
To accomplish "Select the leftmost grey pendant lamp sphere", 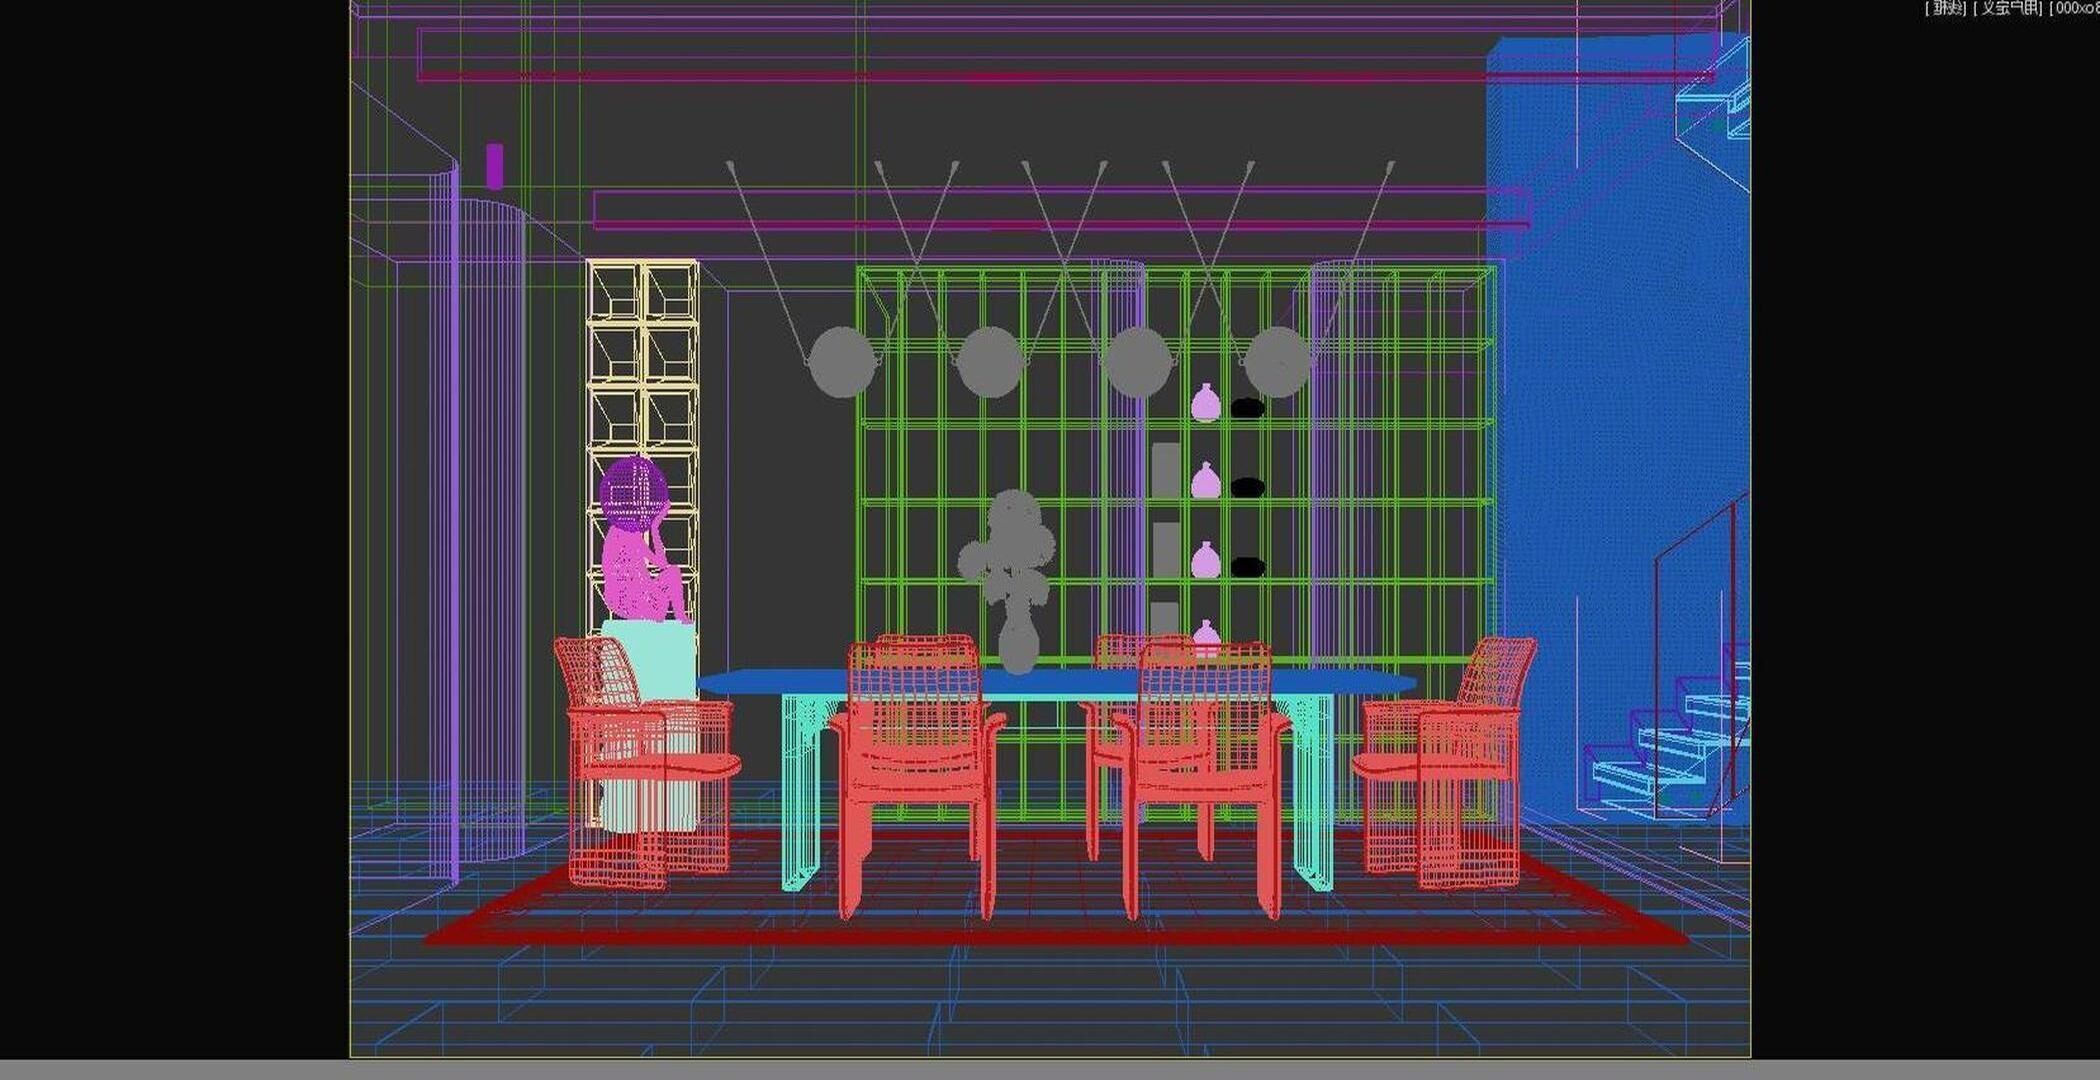I will point(842,362).
